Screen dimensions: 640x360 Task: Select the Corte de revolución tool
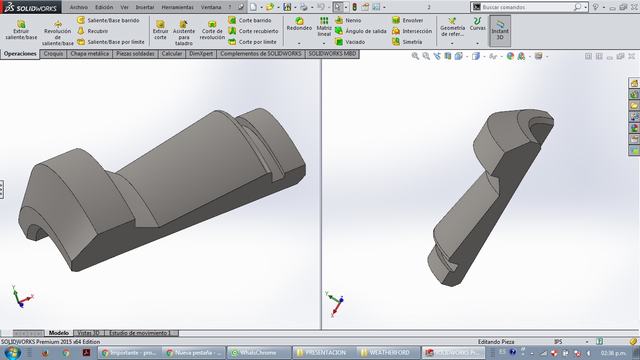point(212,30)
